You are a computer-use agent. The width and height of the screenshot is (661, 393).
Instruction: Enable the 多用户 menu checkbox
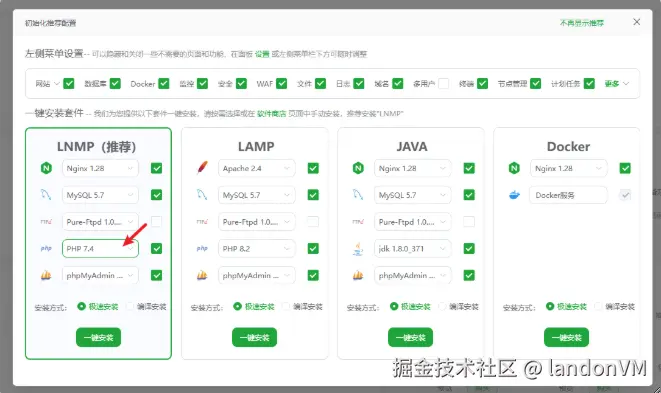[443, 83]
